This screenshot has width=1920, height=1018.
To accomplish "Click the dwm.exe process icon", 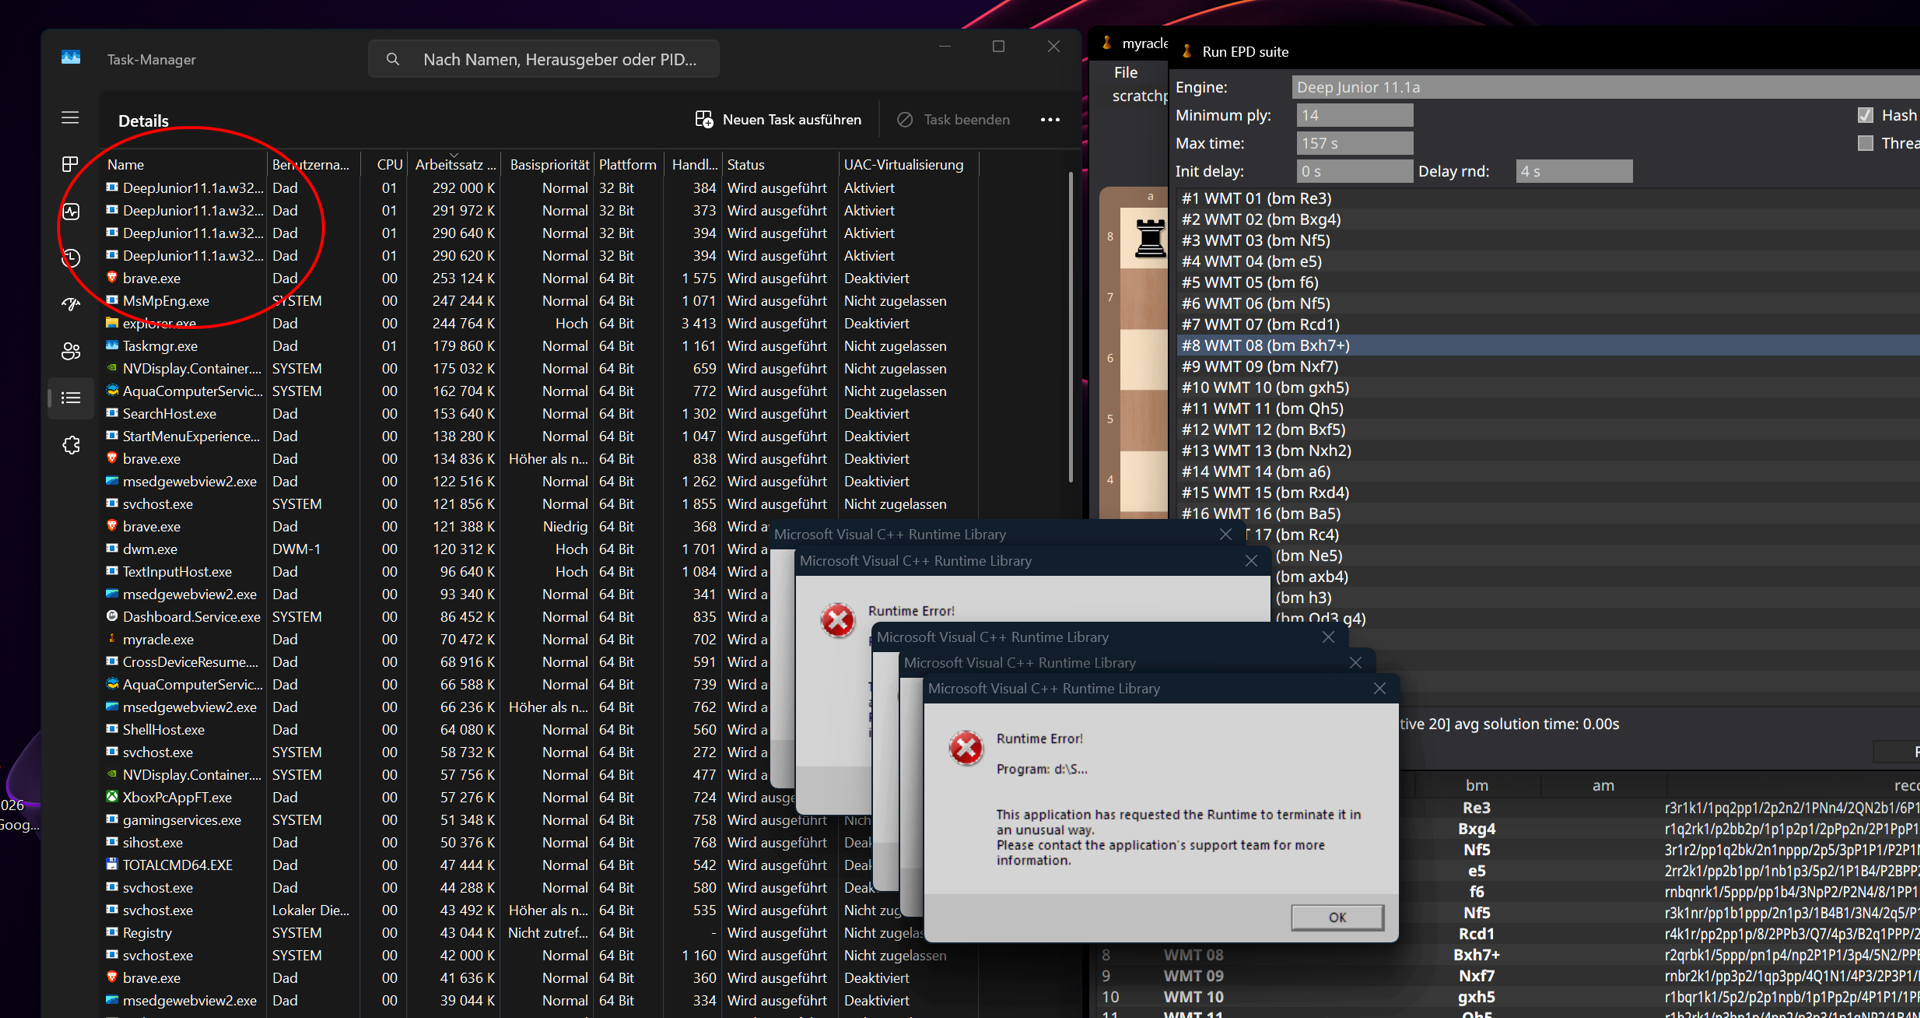I will (112, 549).
